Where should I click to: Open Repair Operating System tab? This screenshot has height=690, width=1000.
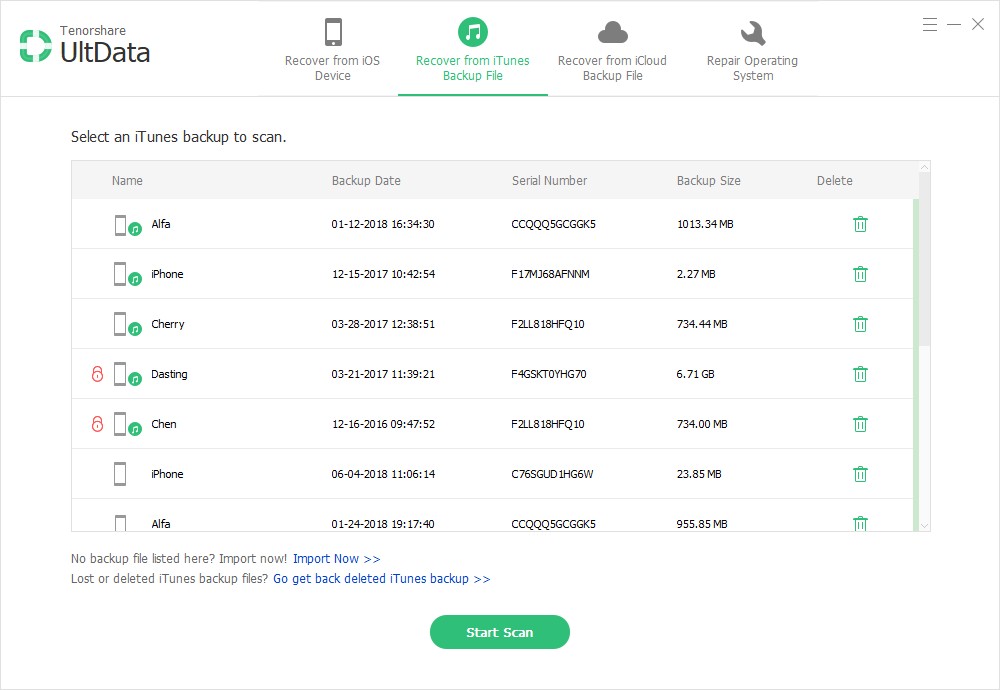(x=753, y=50)
